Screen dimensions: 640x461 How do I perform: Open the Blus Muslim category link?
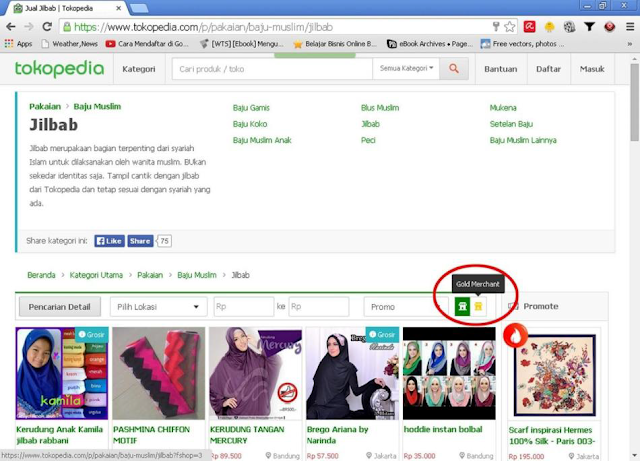click(380, 108)
